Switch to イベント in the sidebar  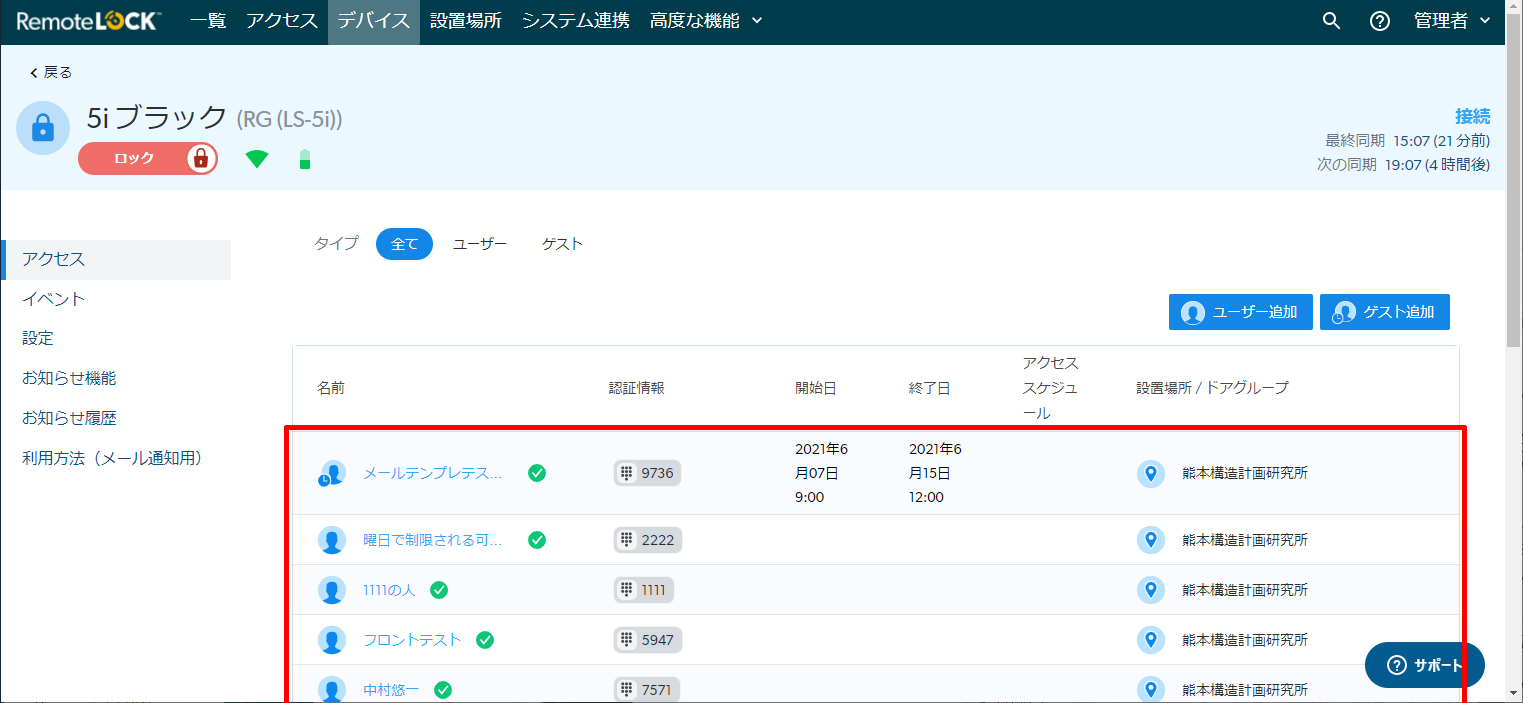[54, 299]
